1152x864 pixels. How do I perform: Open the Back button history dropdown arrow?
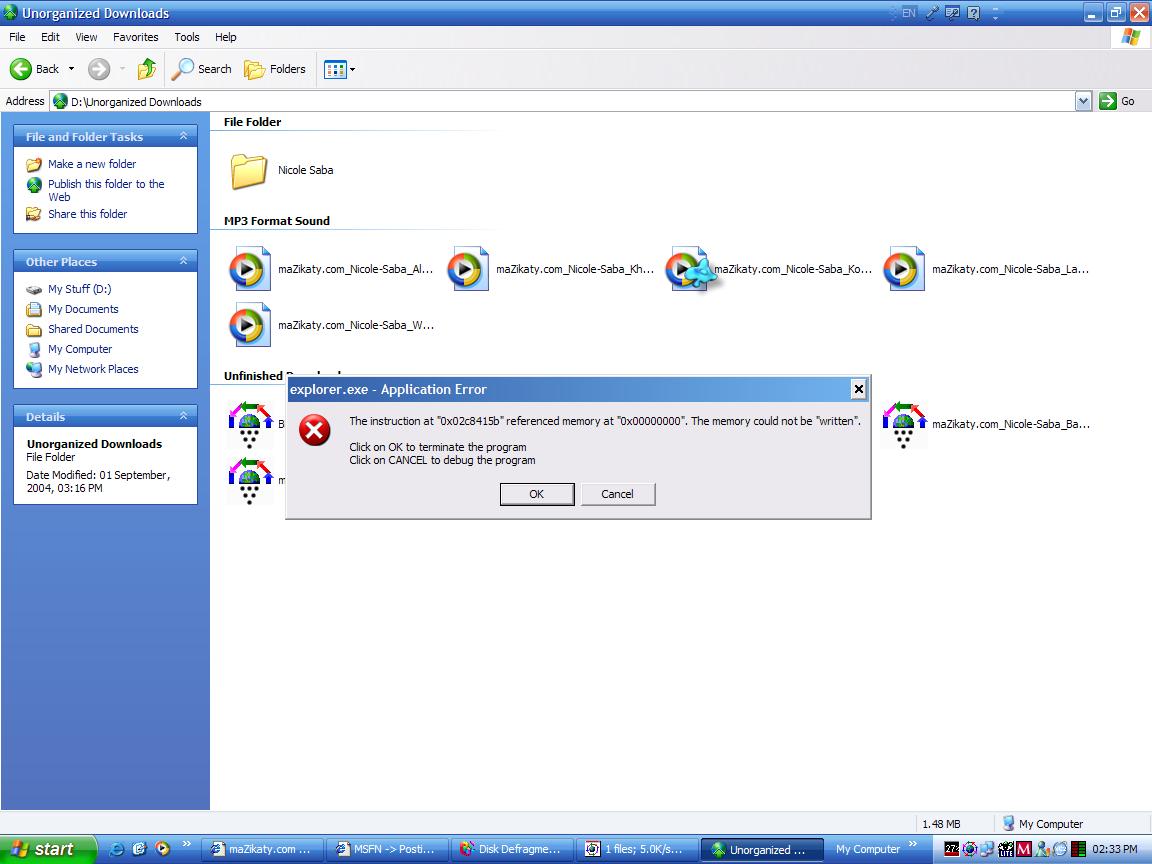coord(71,69)
